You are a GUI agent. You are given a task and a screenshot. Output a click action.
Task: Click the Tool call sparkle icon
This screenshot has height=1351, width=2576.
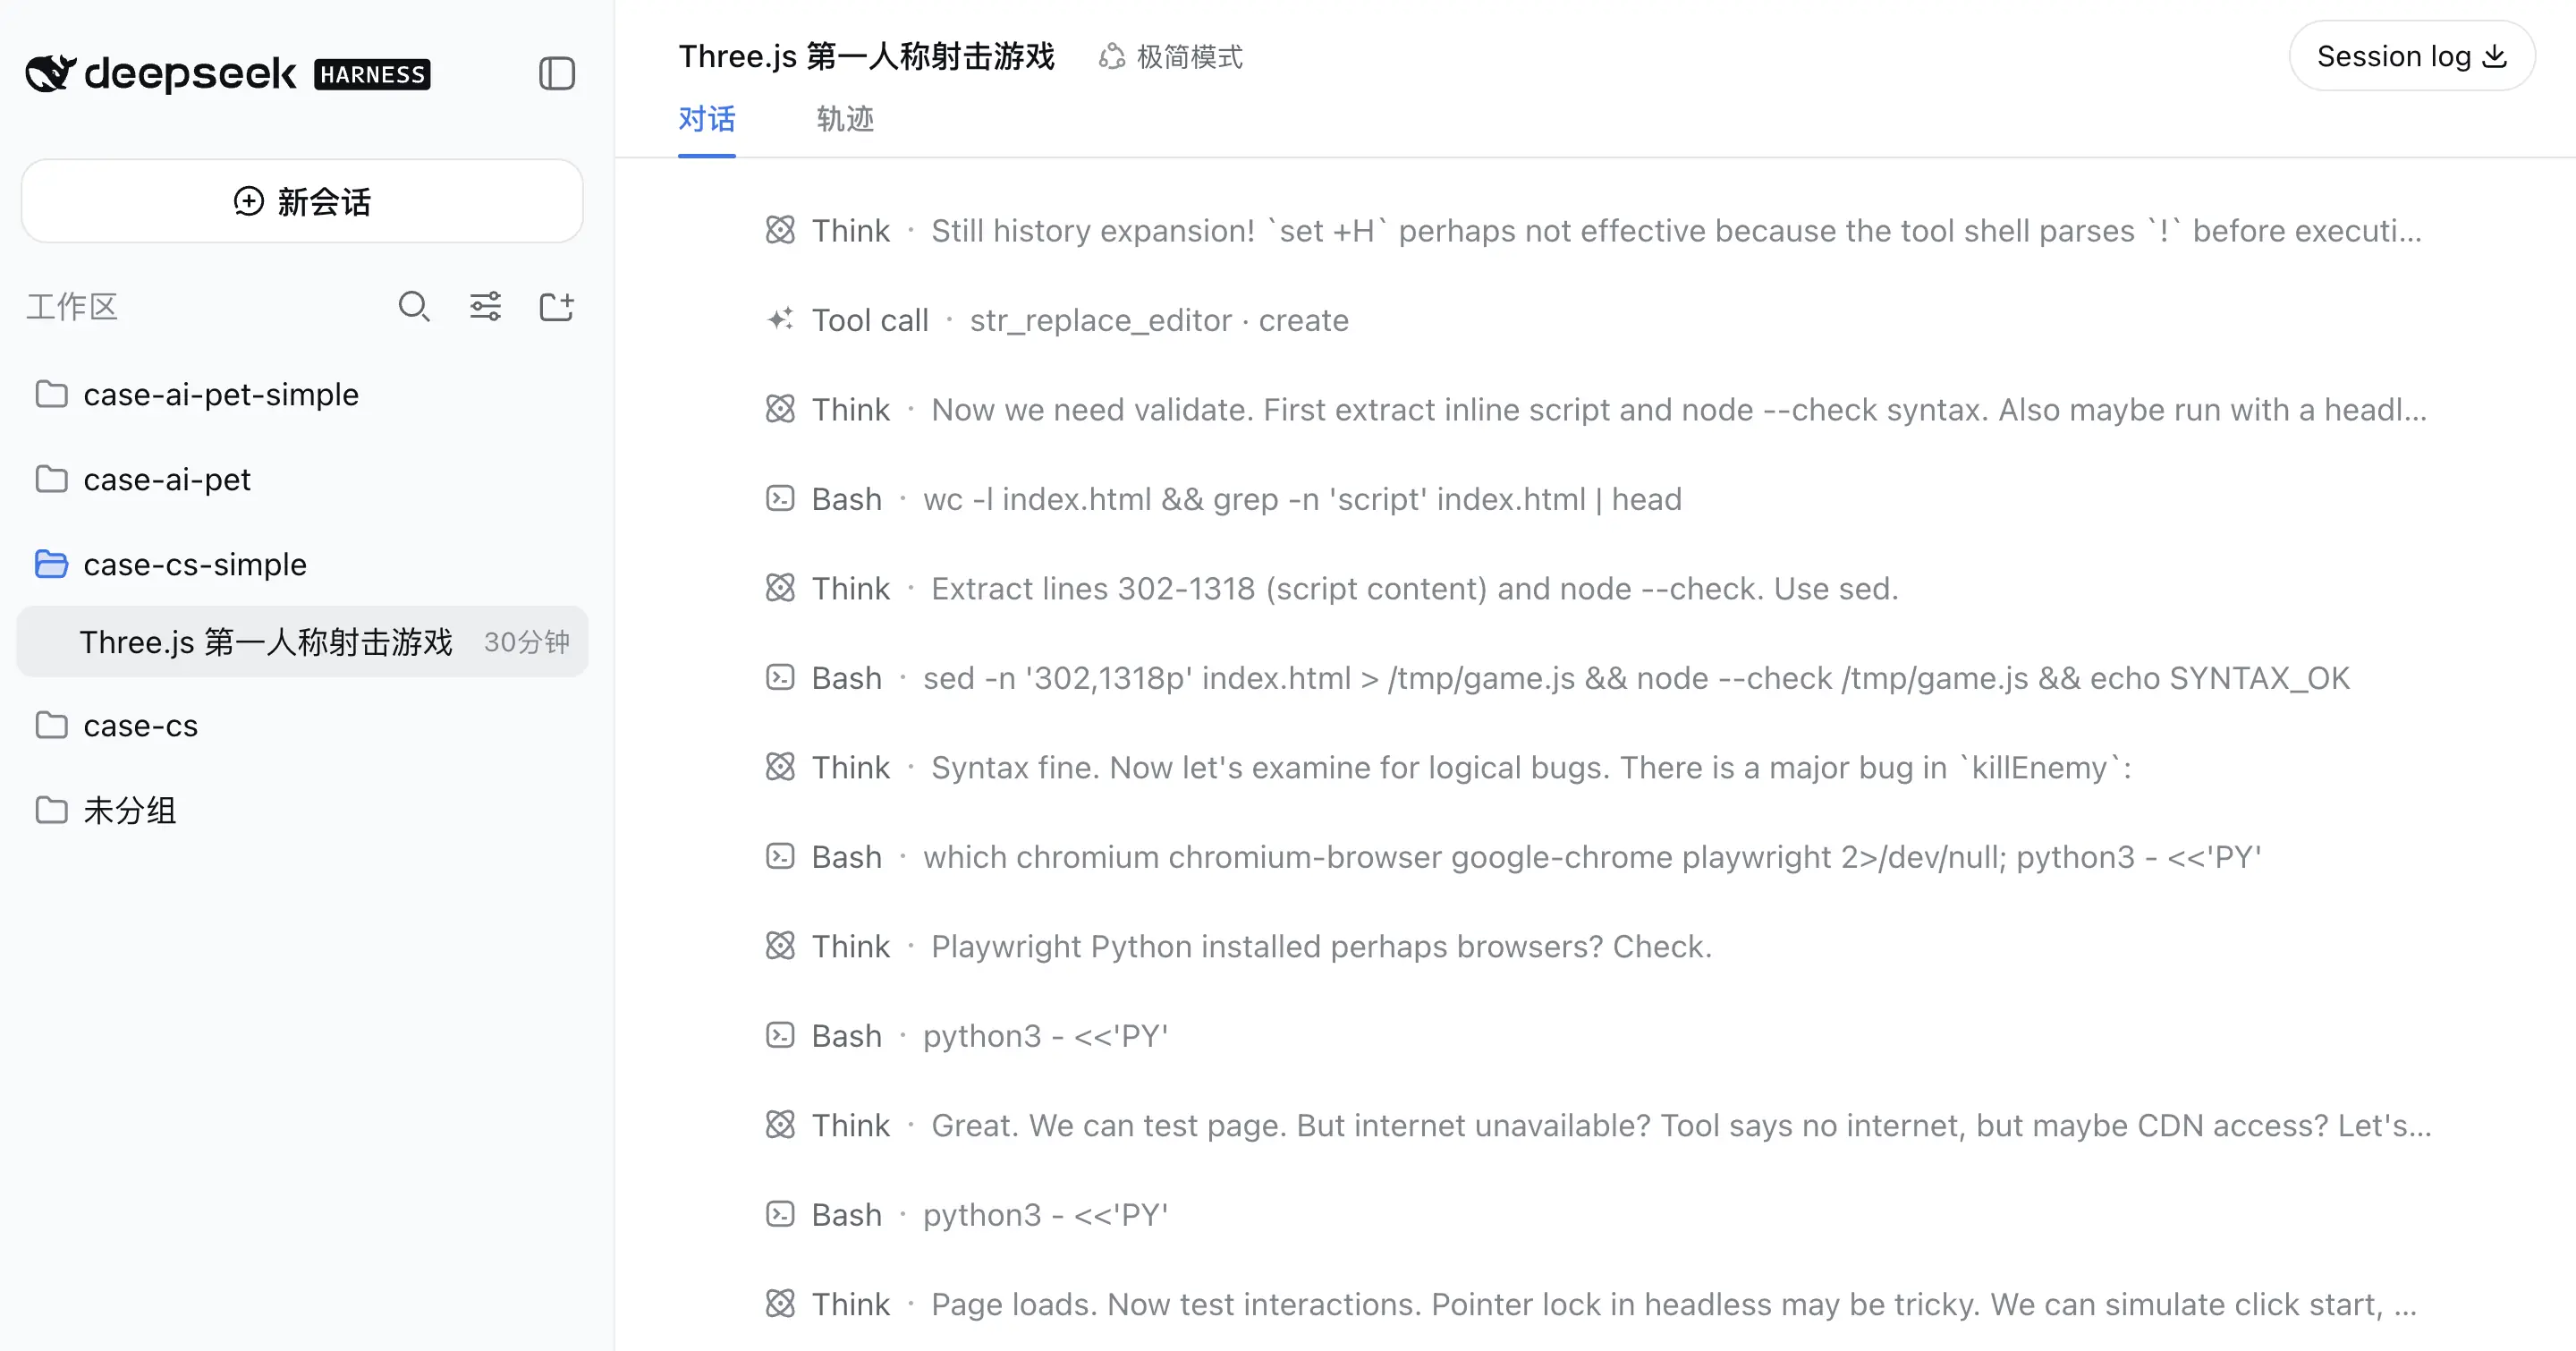click(x=780, y=320)
